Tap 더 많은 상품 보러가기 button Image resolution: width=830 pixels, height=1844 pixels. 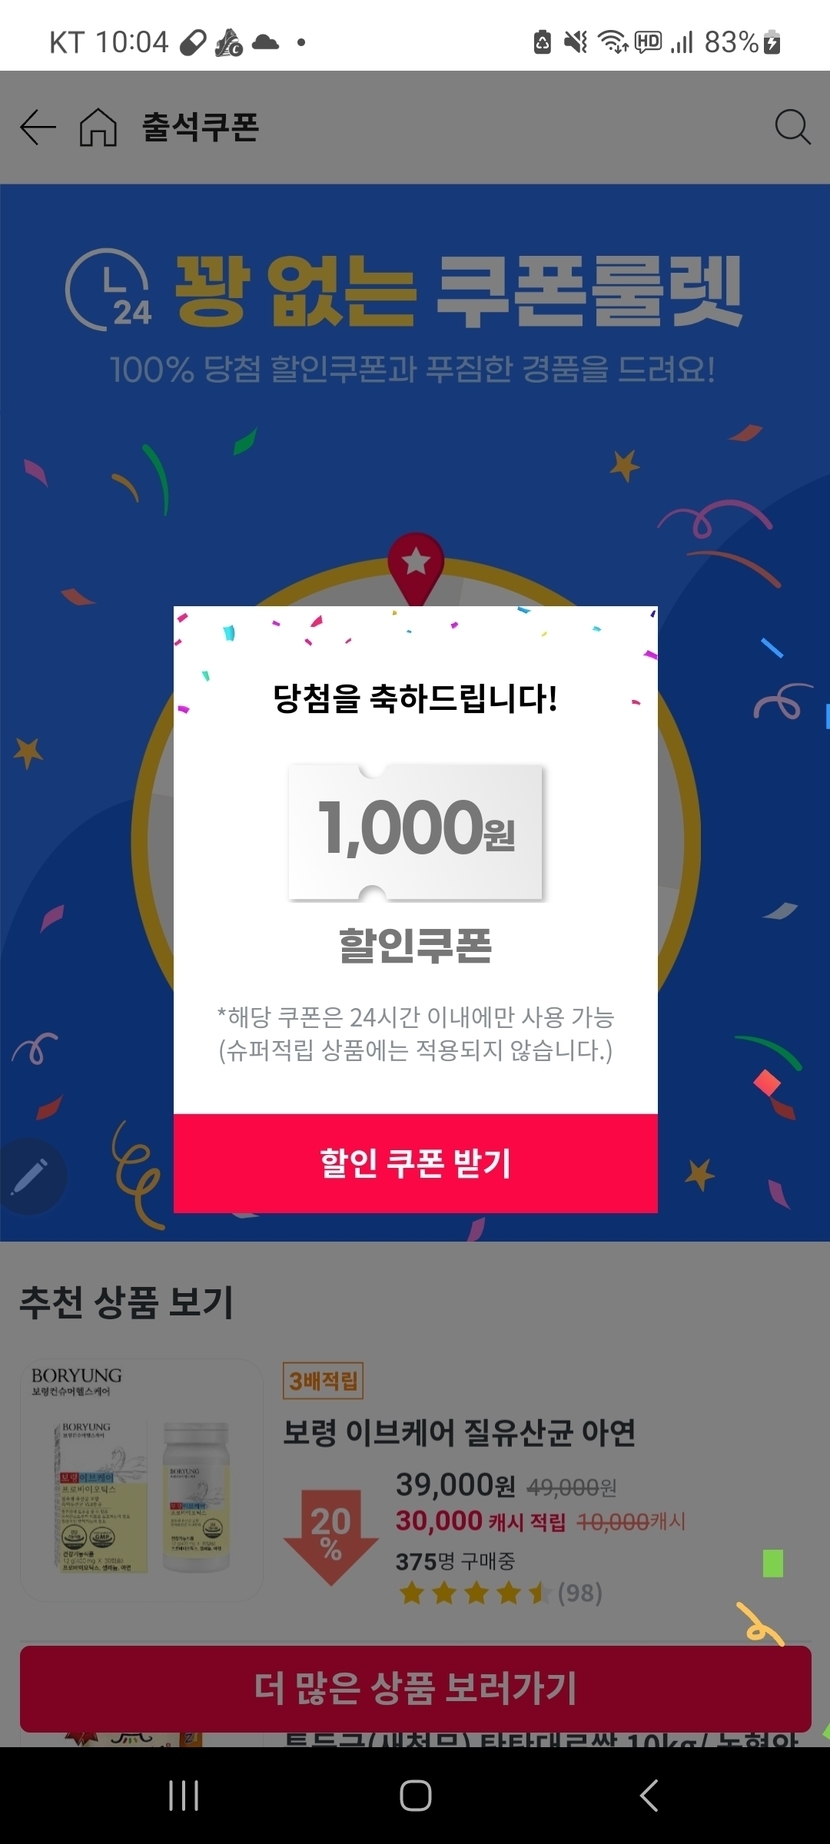pos(416,1688)
